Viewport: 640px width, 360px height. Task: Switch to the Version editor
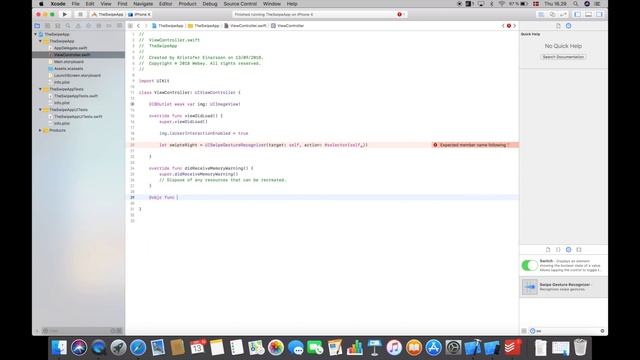point(563,14)
